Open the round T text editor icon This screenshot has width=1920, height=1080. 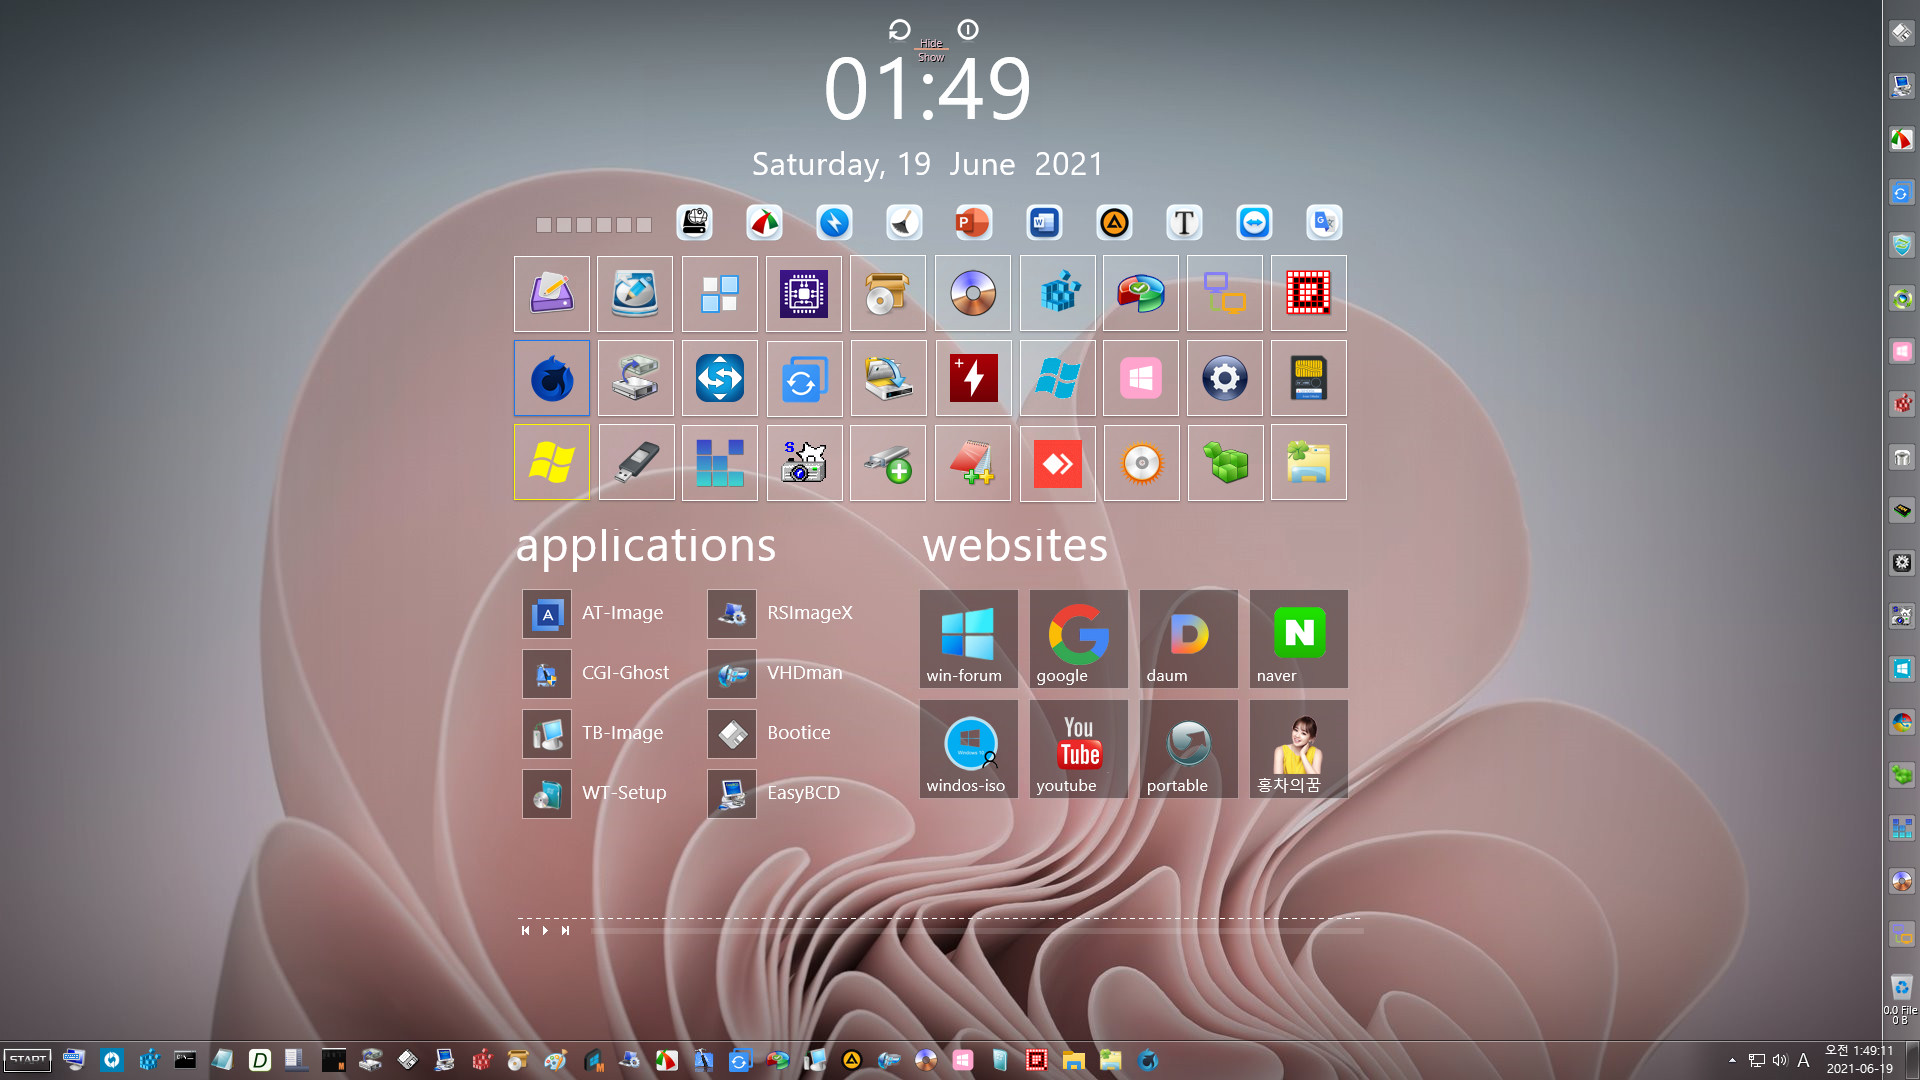click(x=1184, y=222)
